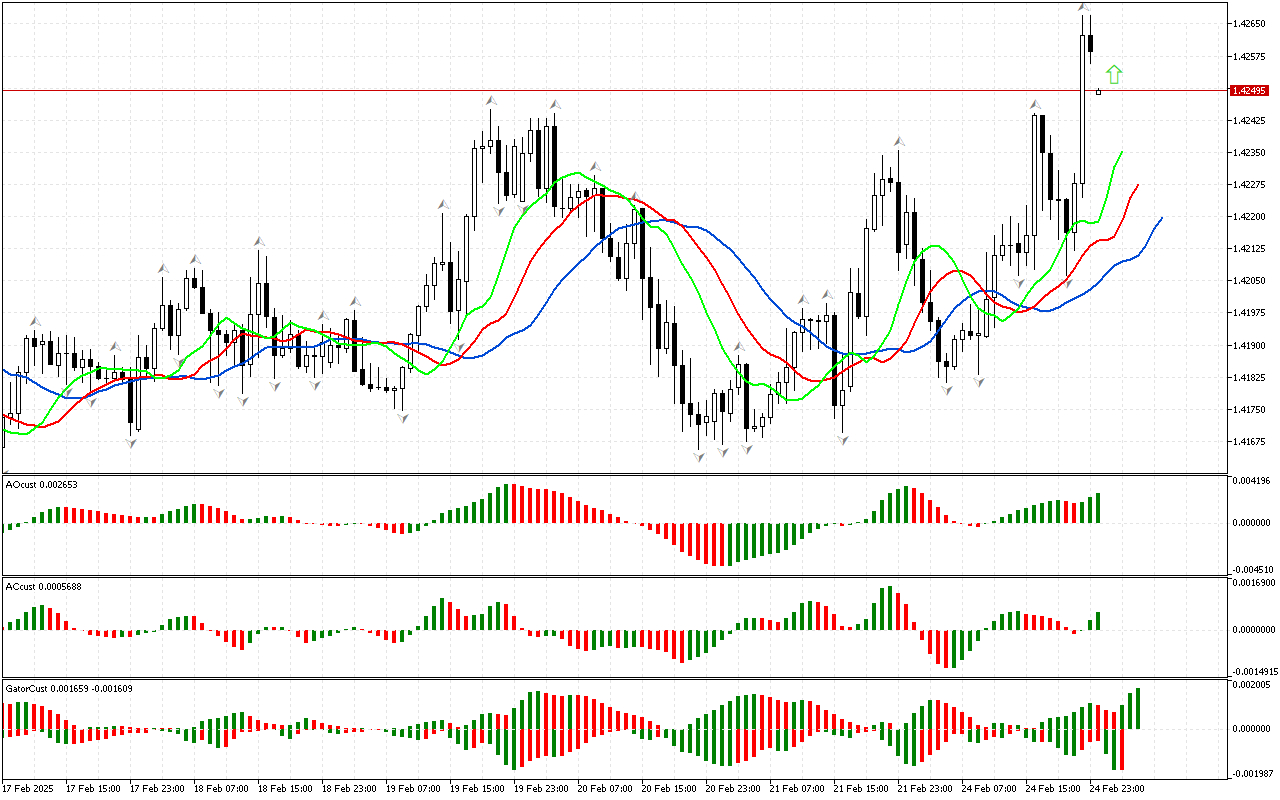Click the red 1.42495 current price label
Viewport: 1280px width, 800px height.
click(1250, 91)
